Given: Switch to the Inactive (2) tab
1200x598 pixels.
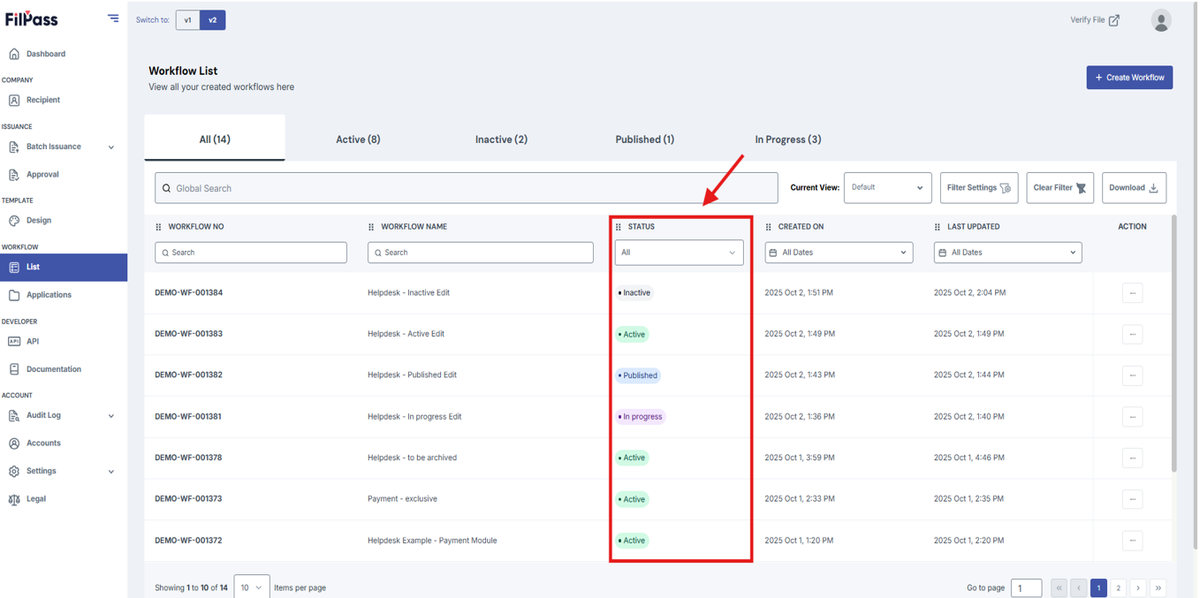Looking at the screenshot, I should pyautogui.click(x=501, y=139).
